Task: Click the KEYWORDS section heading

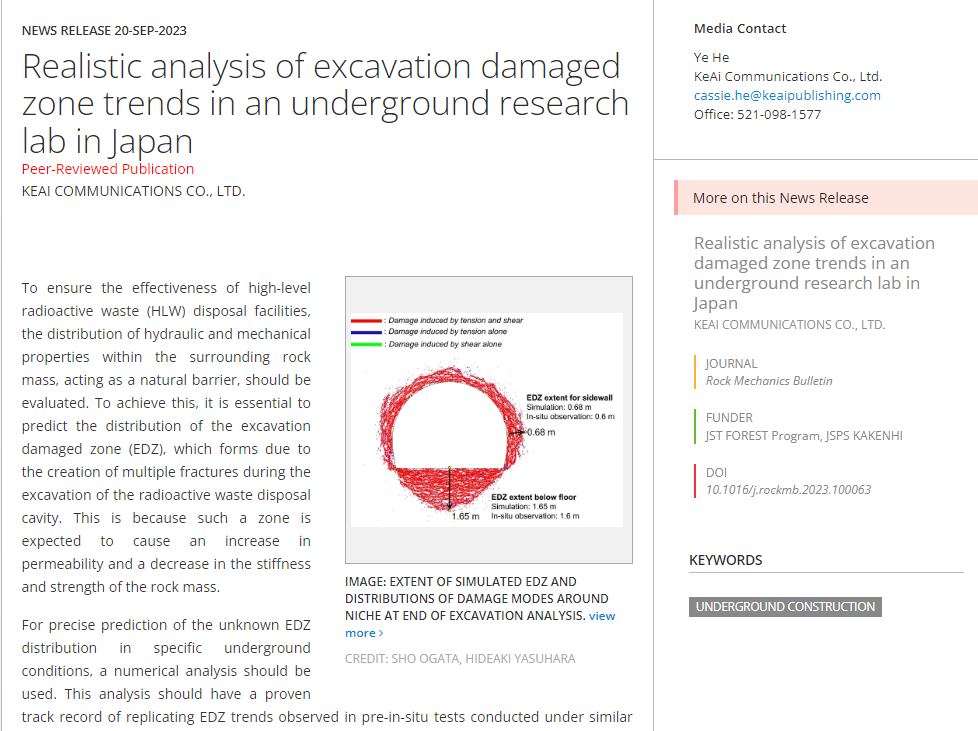Action: [725, 560]
